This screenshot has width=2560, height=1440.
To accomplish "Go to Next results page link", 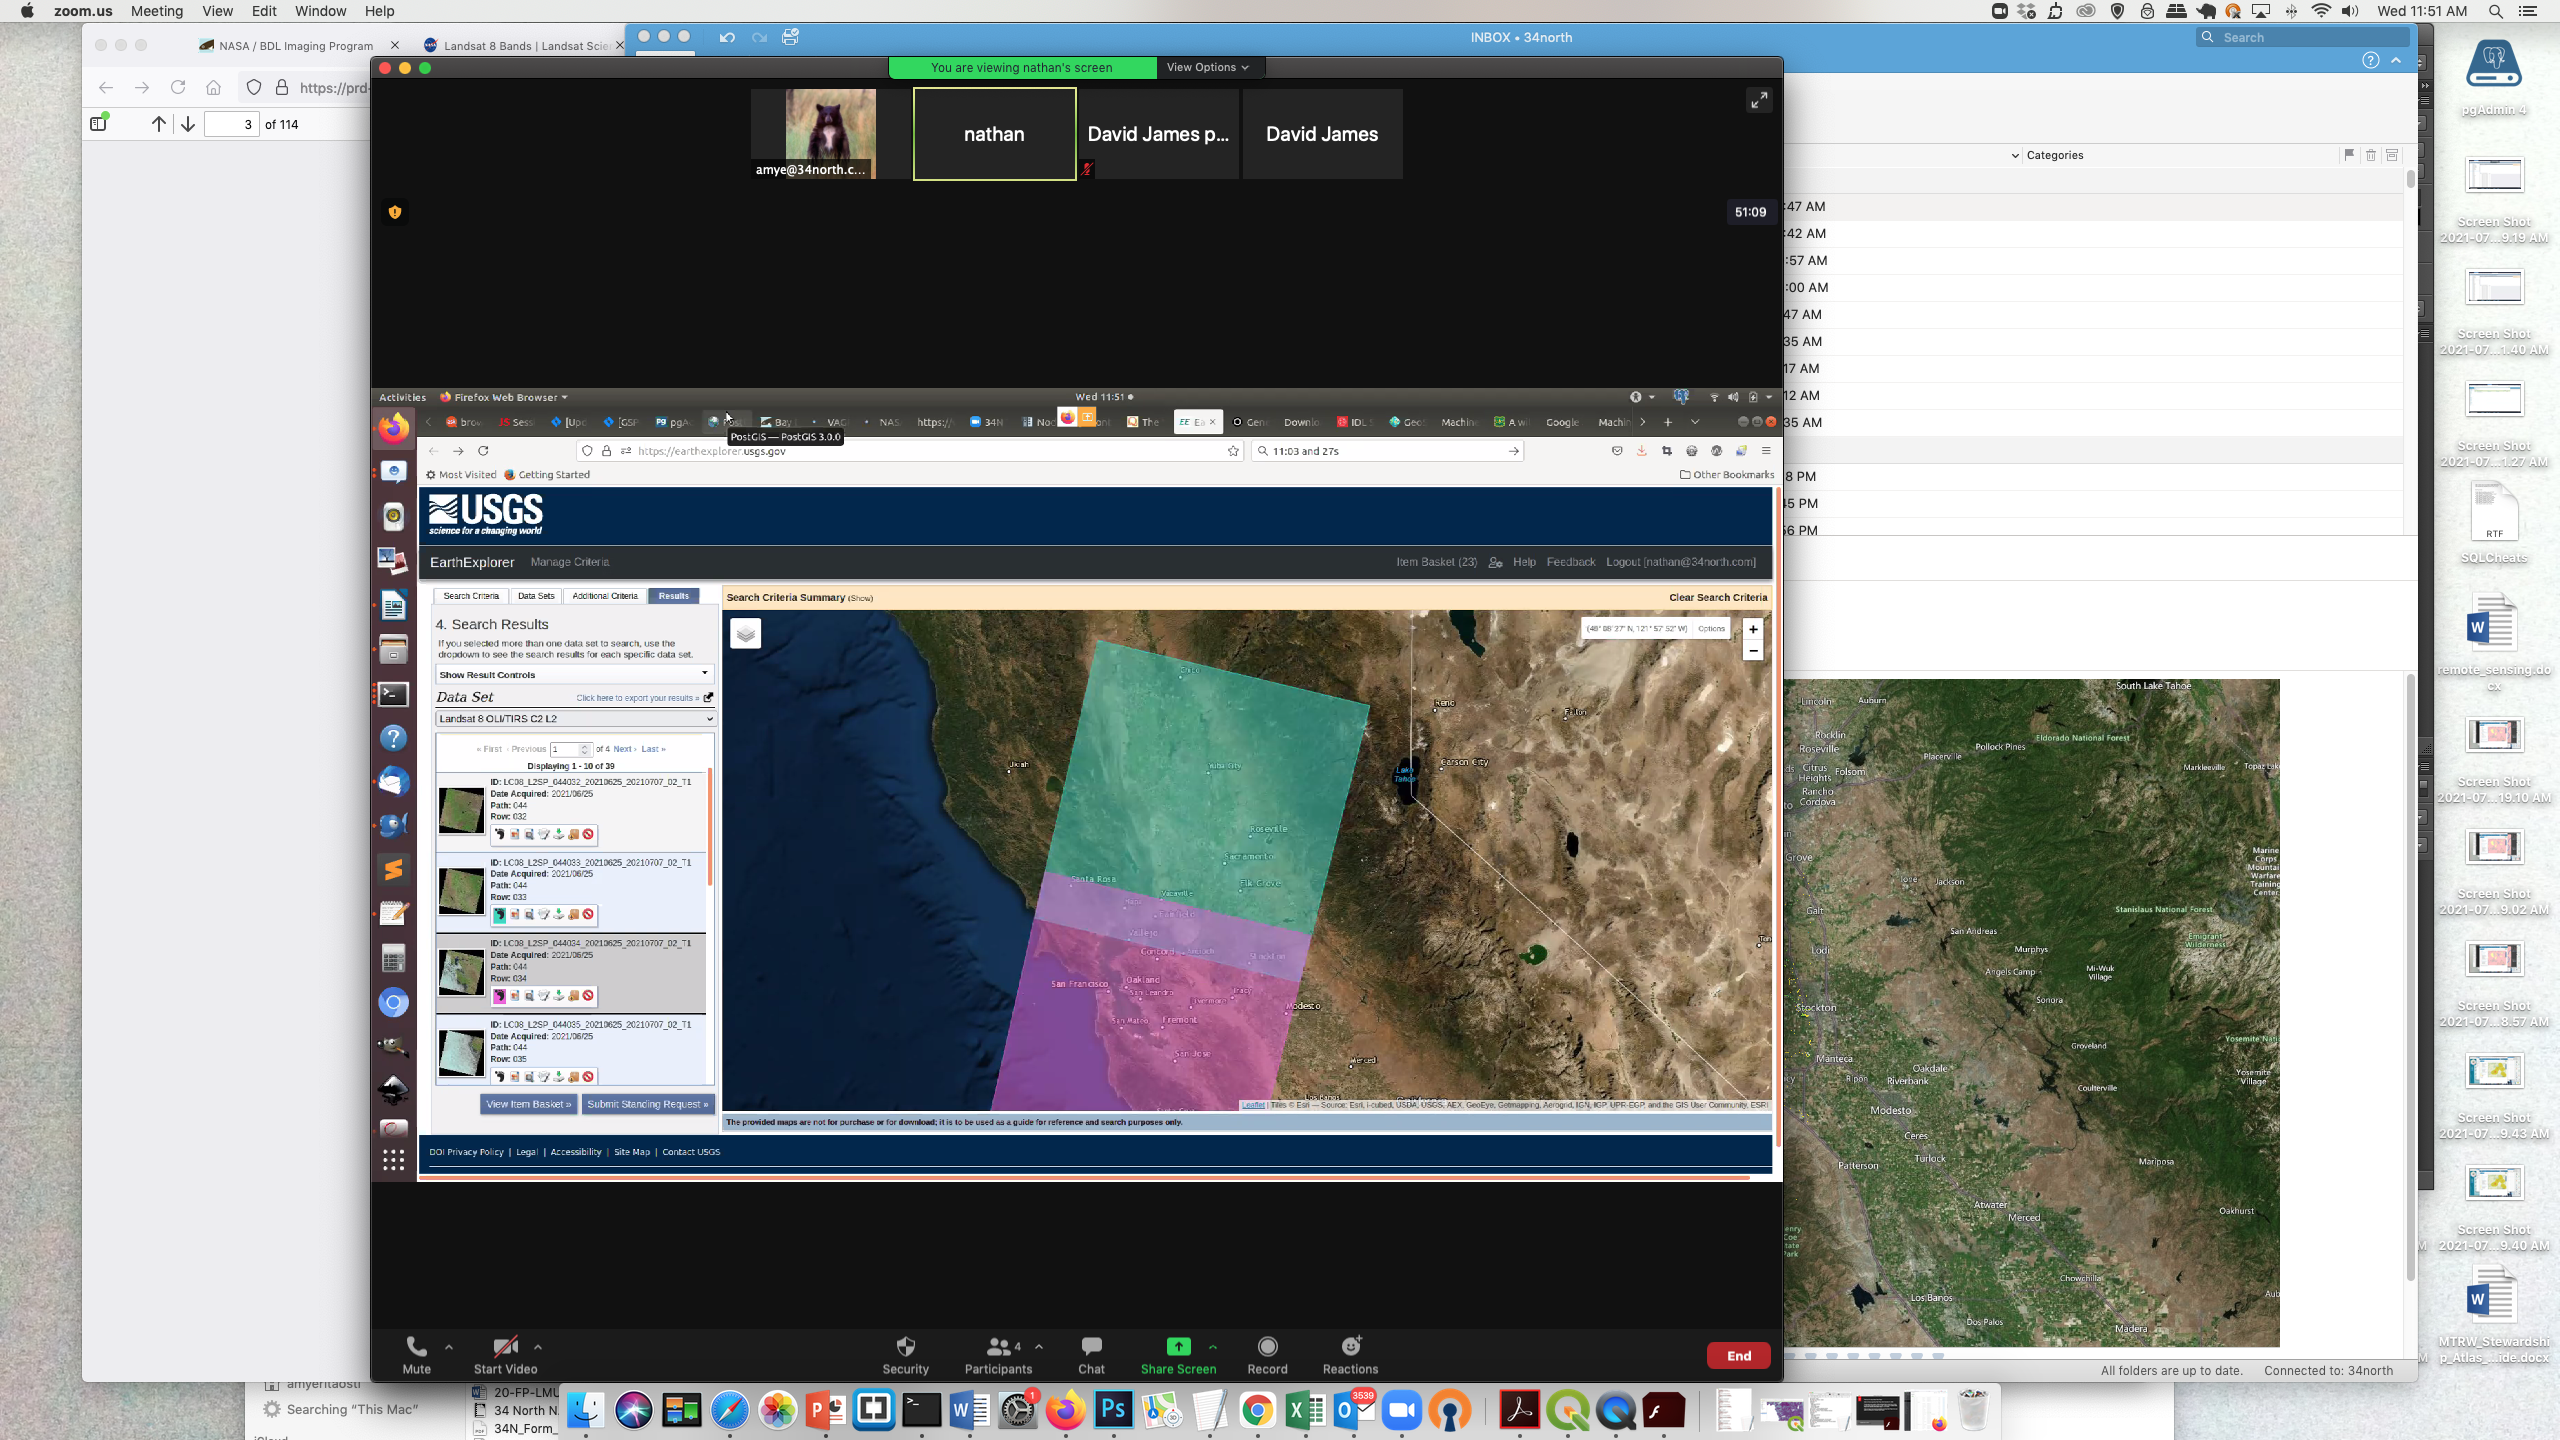I will pyautogui.click(x=624, y=749).
